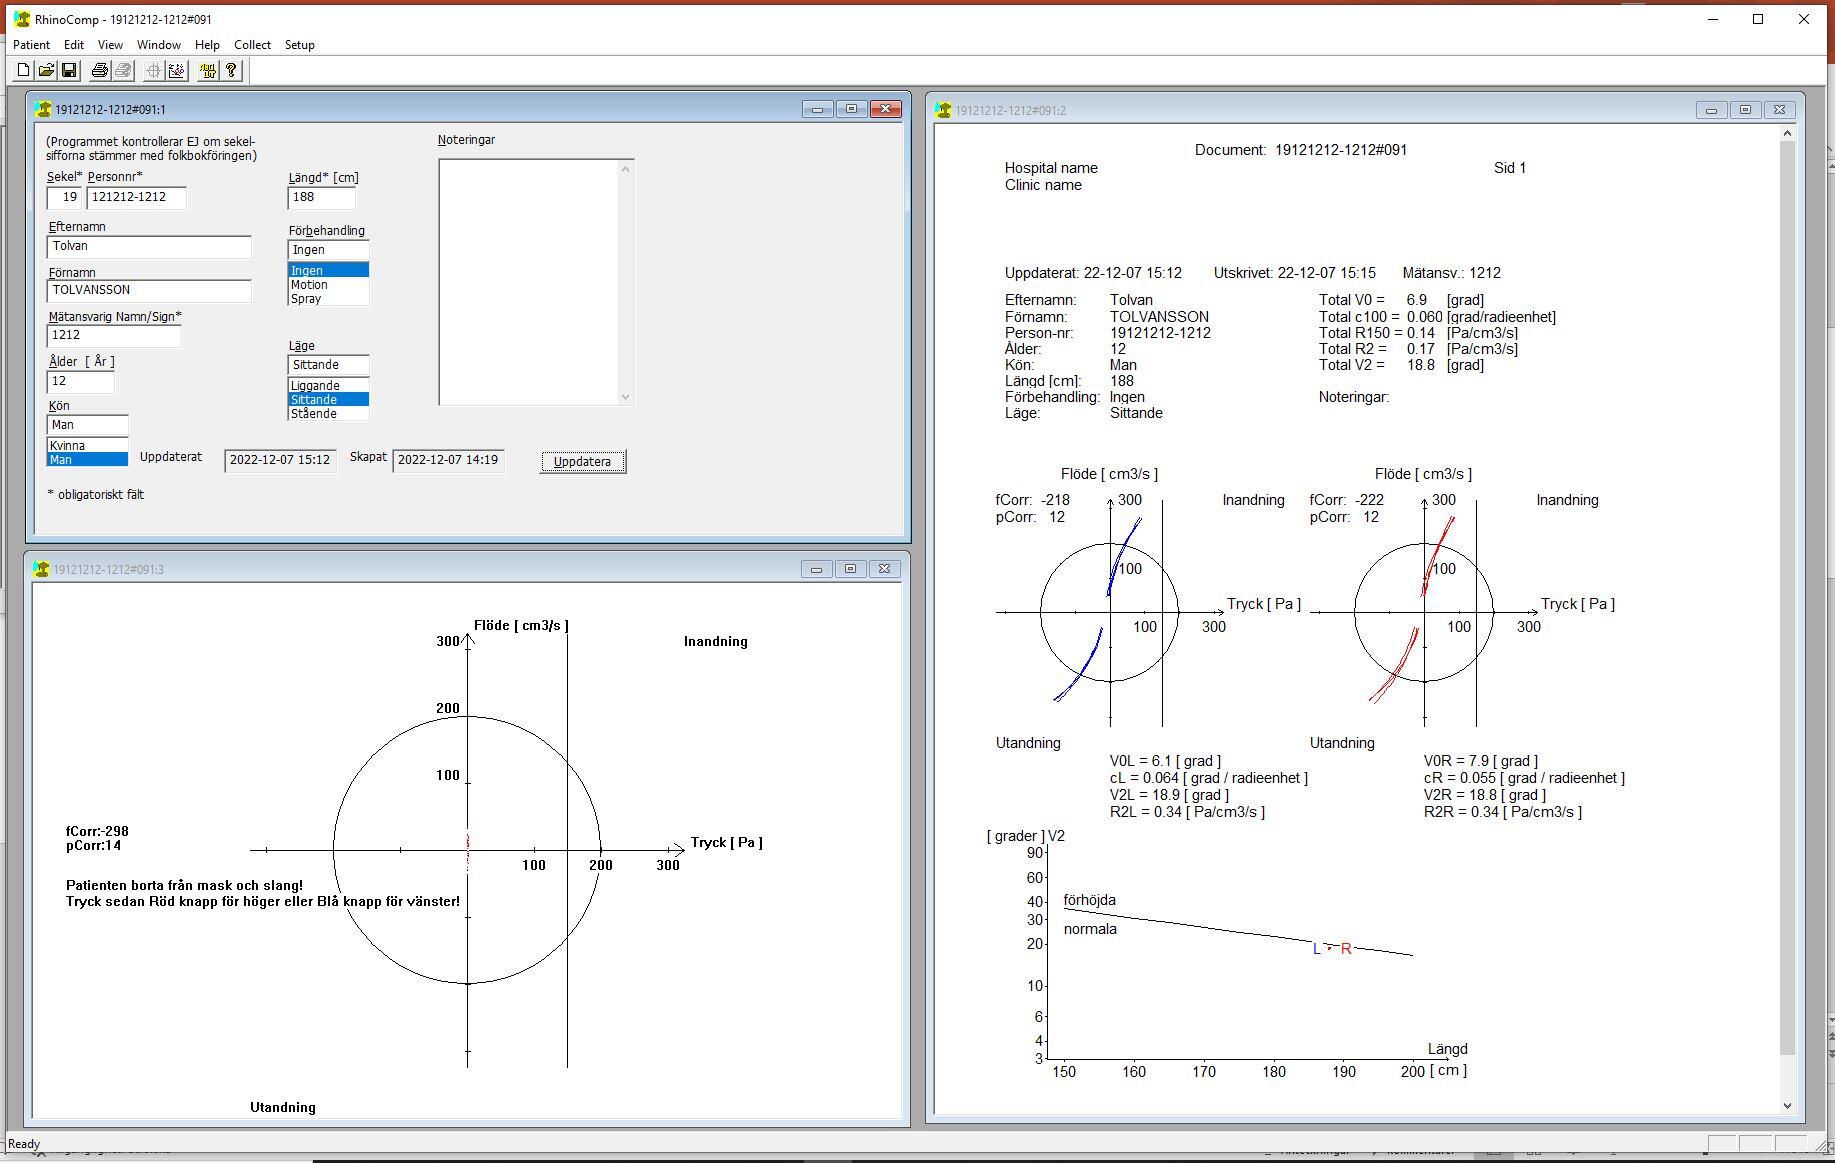This screenshot has width=1835, height=1163.
Task: Open a file with the folder icon
Action: (46, 70)
